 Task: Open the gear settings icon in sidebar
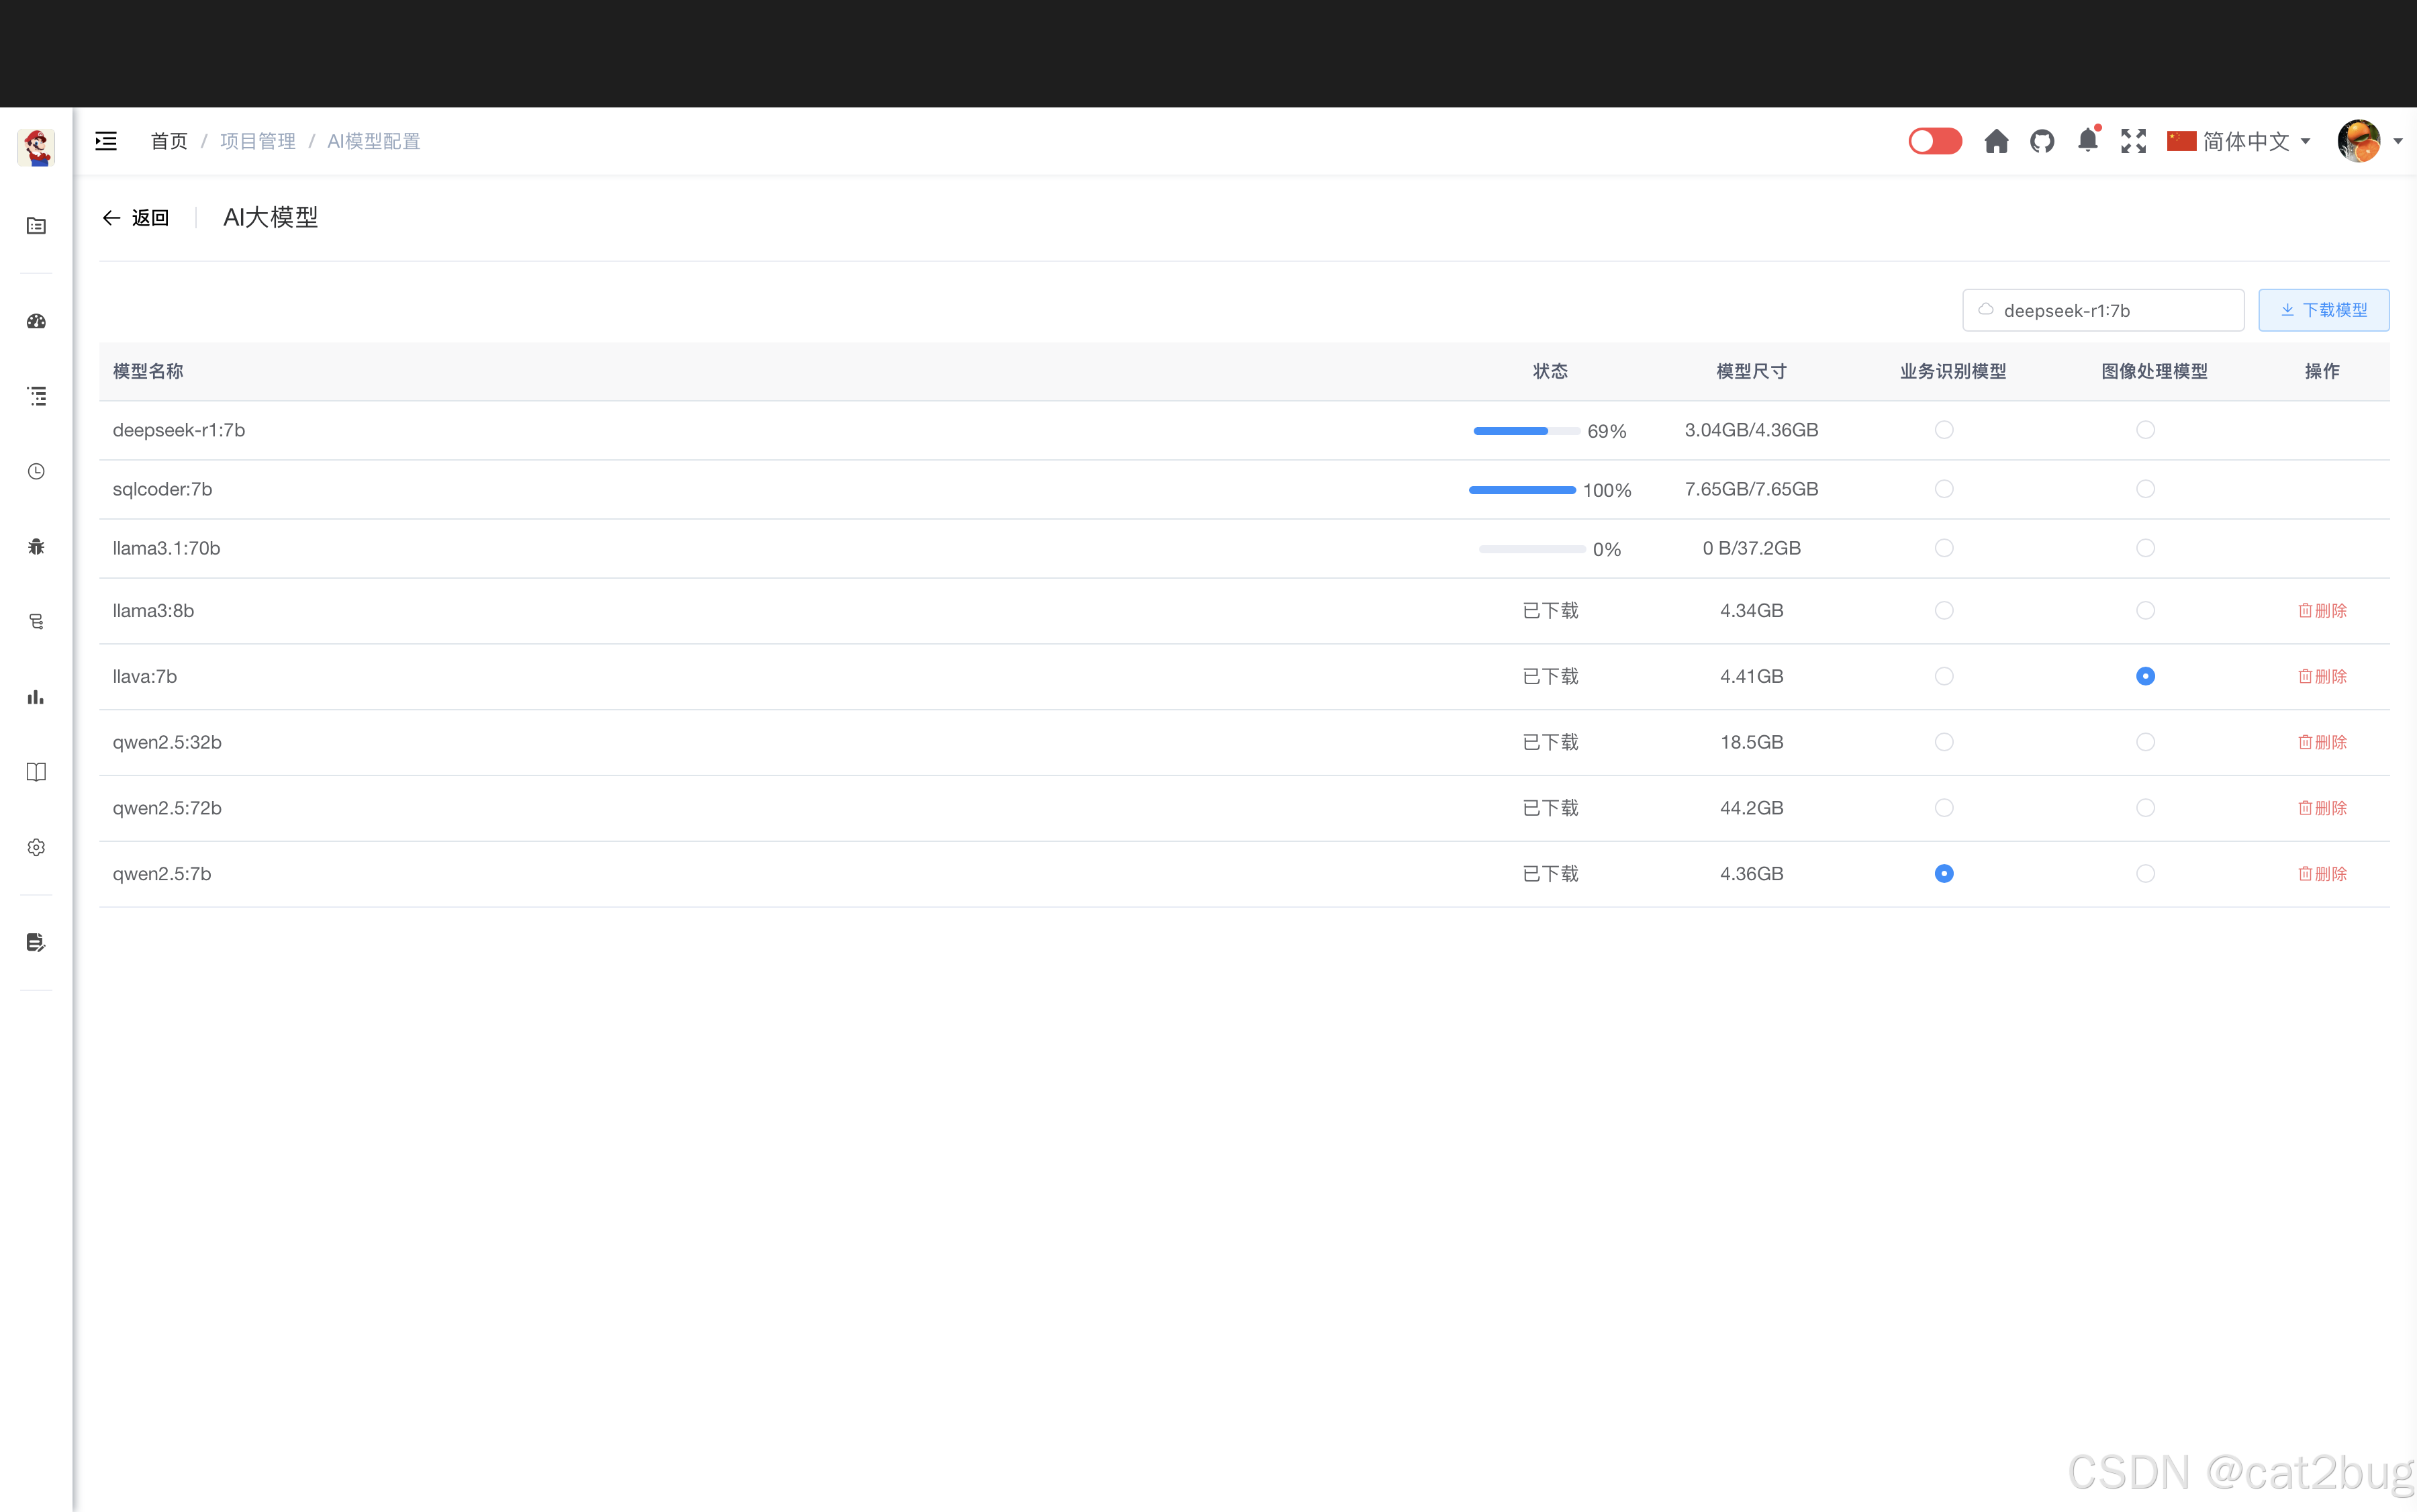(36, 847)
